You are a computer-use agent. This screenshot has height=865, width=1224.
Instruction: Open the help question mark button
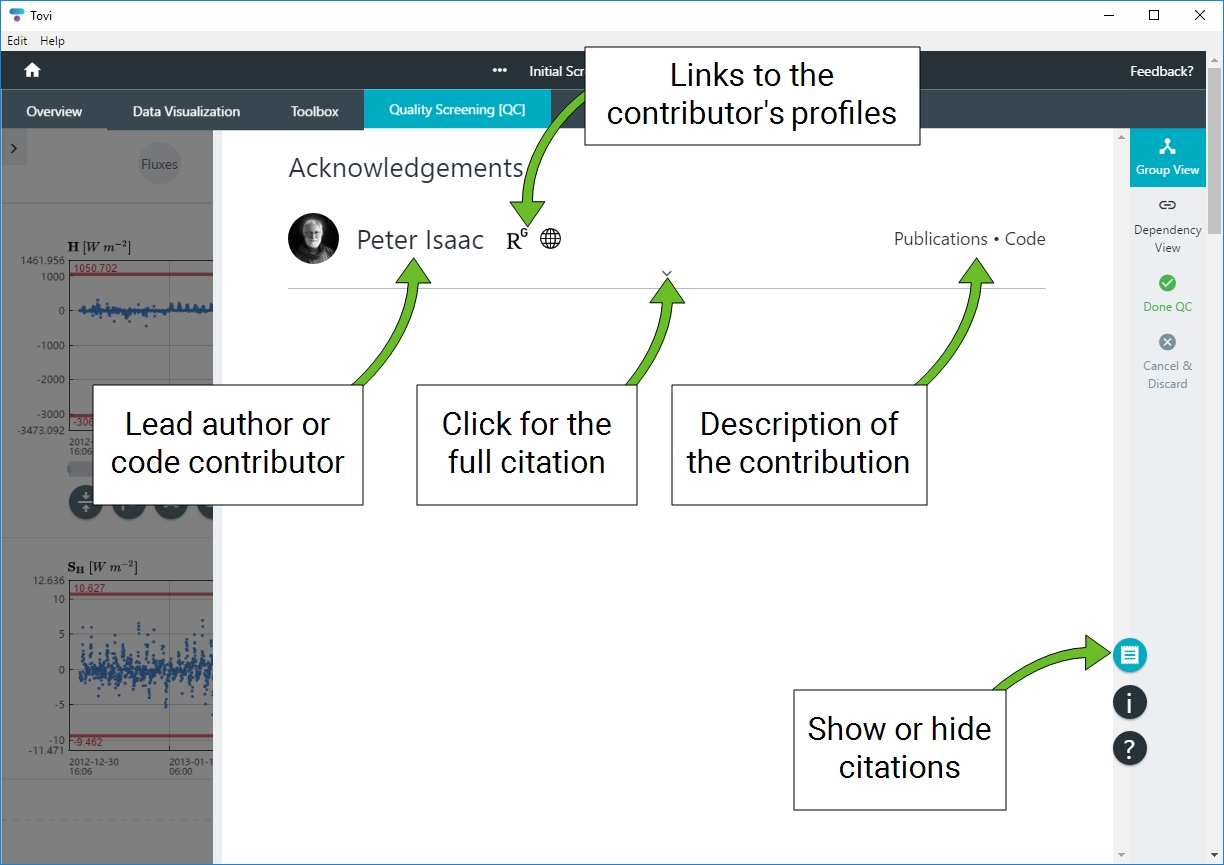tap(1129, 748)
